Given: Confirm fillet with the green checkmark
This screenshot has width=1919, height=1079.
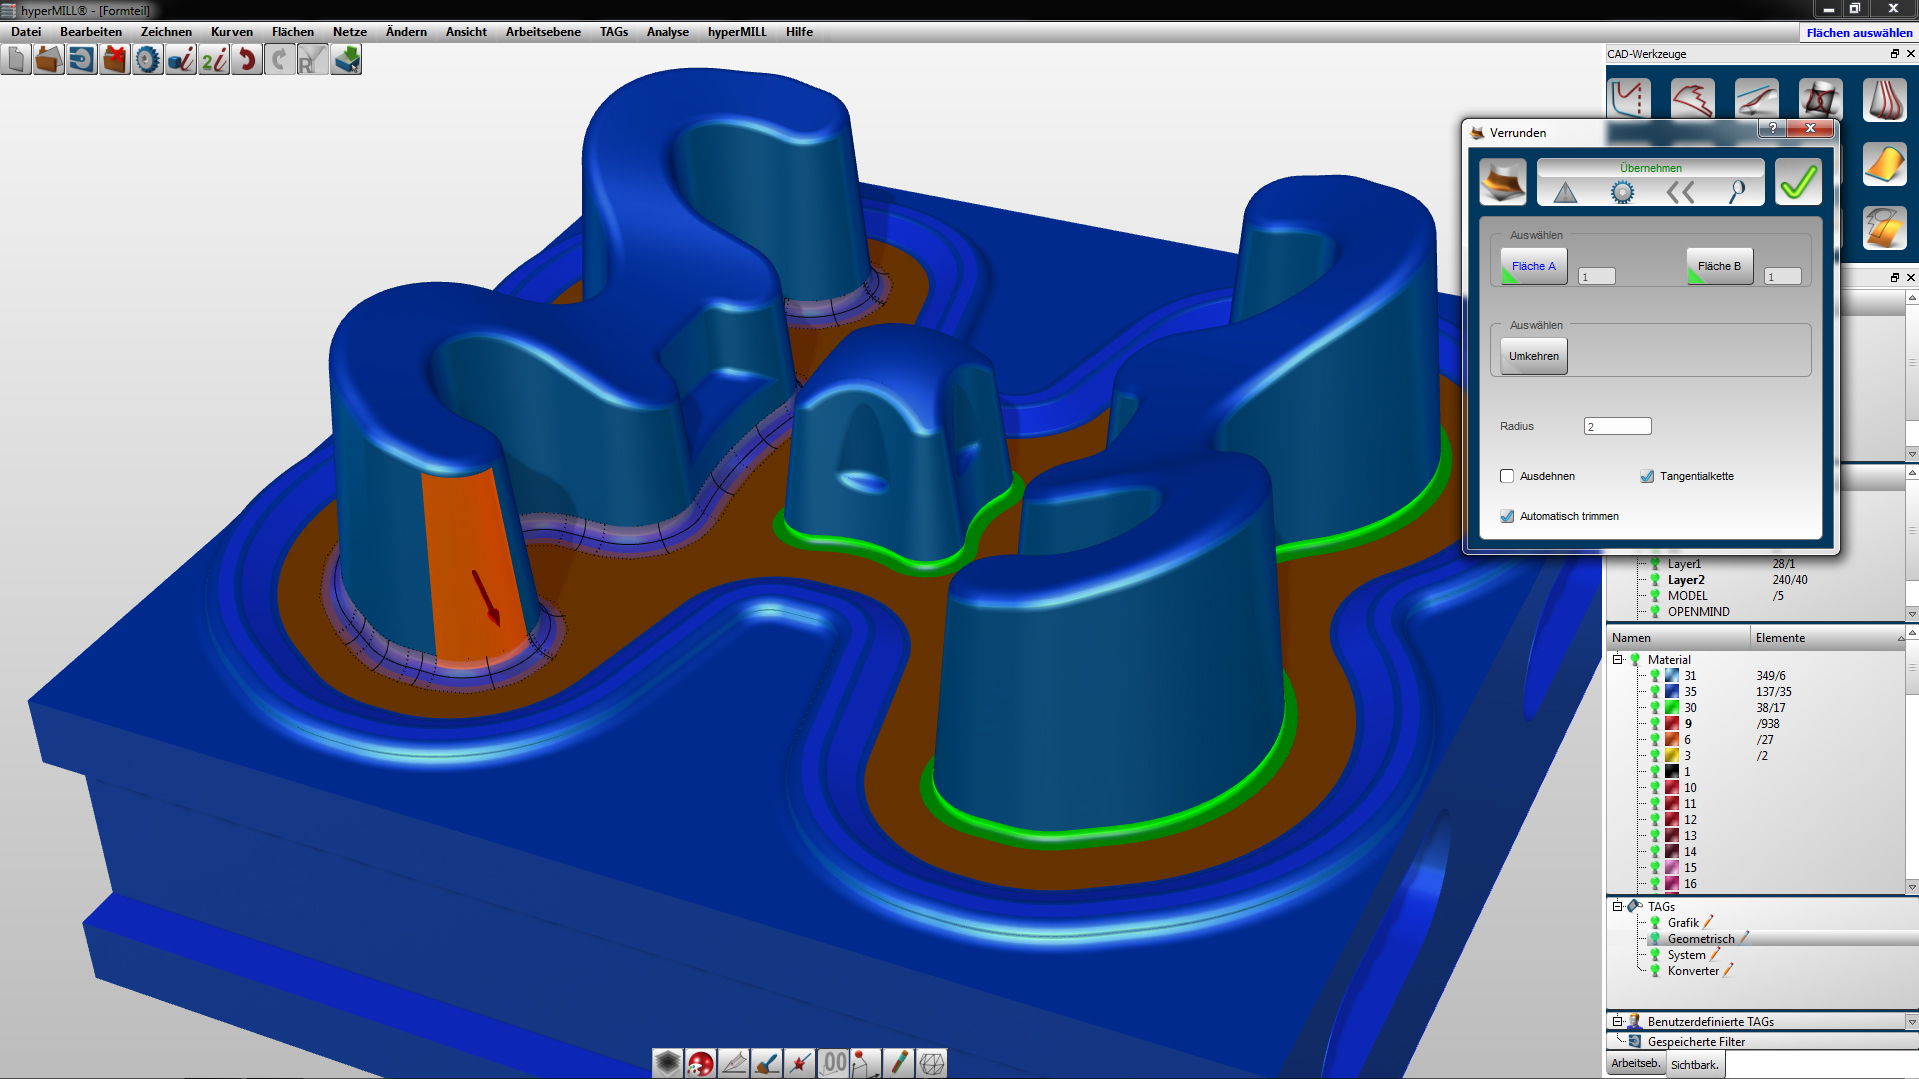Looking at the screenshot, I should [x=1797, y=182].
